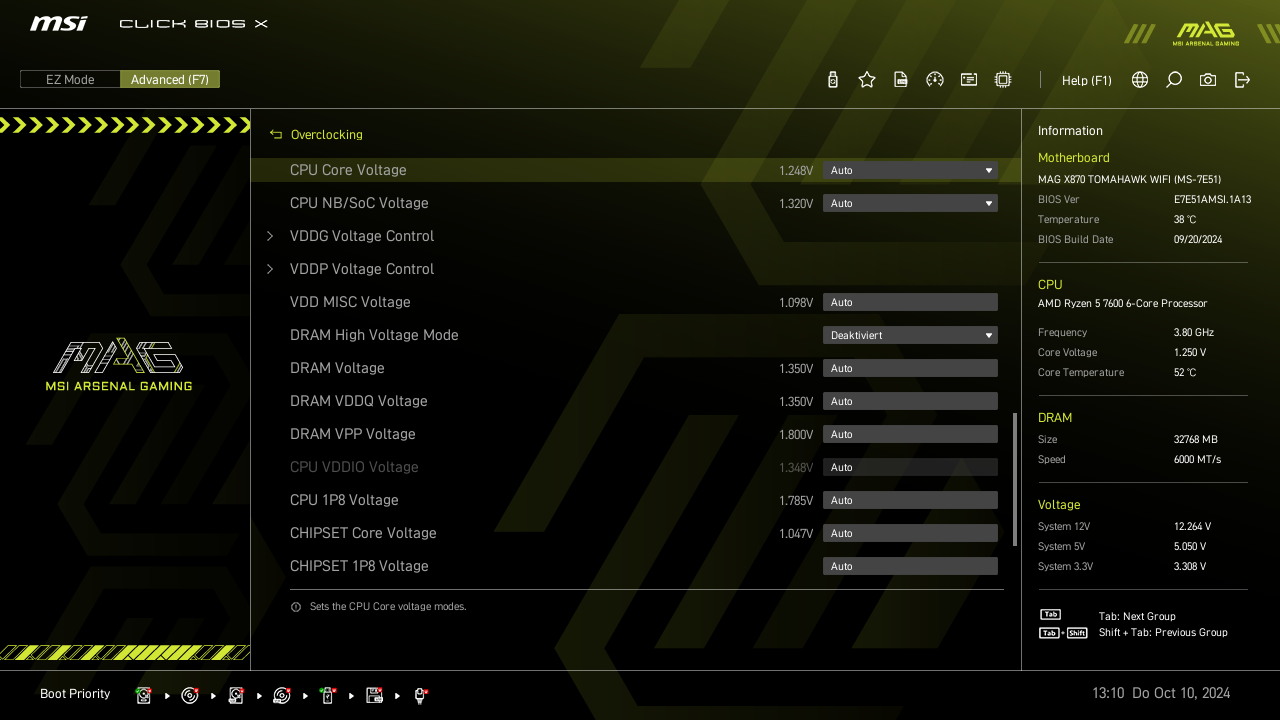Open the language globe icon
Image resolution: width=1280 pixels, height=720 pixels.
point(1140,80)
